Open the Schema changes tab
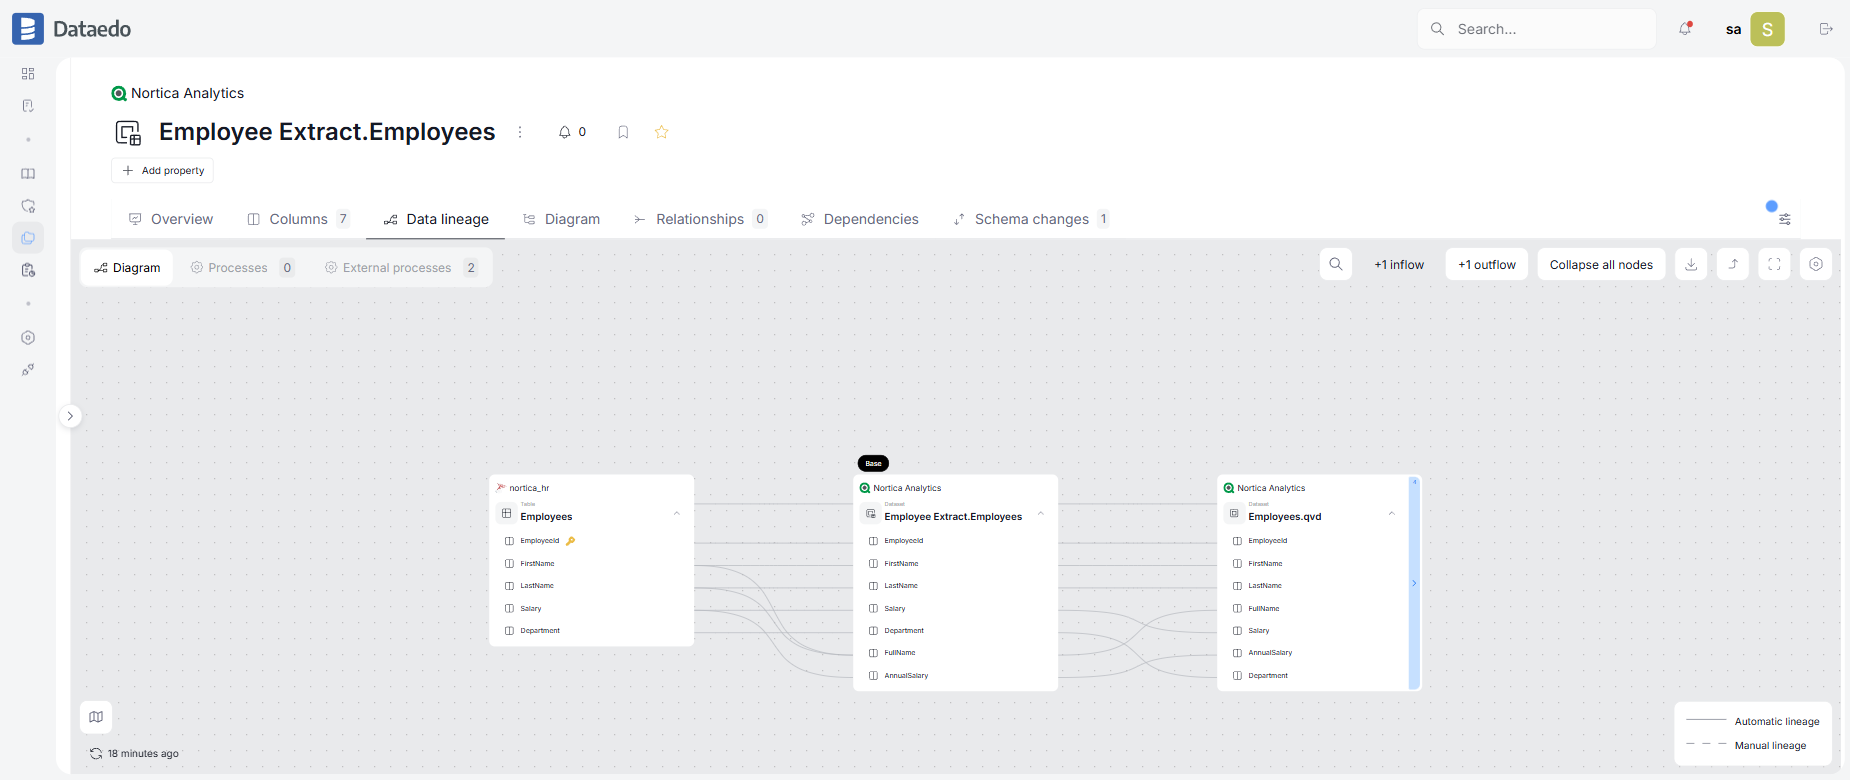This screenshot has height=780, width=1850. (1031, 219)
